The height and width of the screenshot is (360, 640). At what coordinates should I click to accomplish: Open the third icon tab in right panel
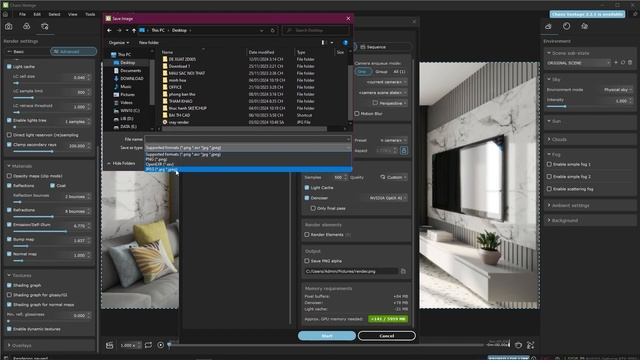click(x=584, y=26)
